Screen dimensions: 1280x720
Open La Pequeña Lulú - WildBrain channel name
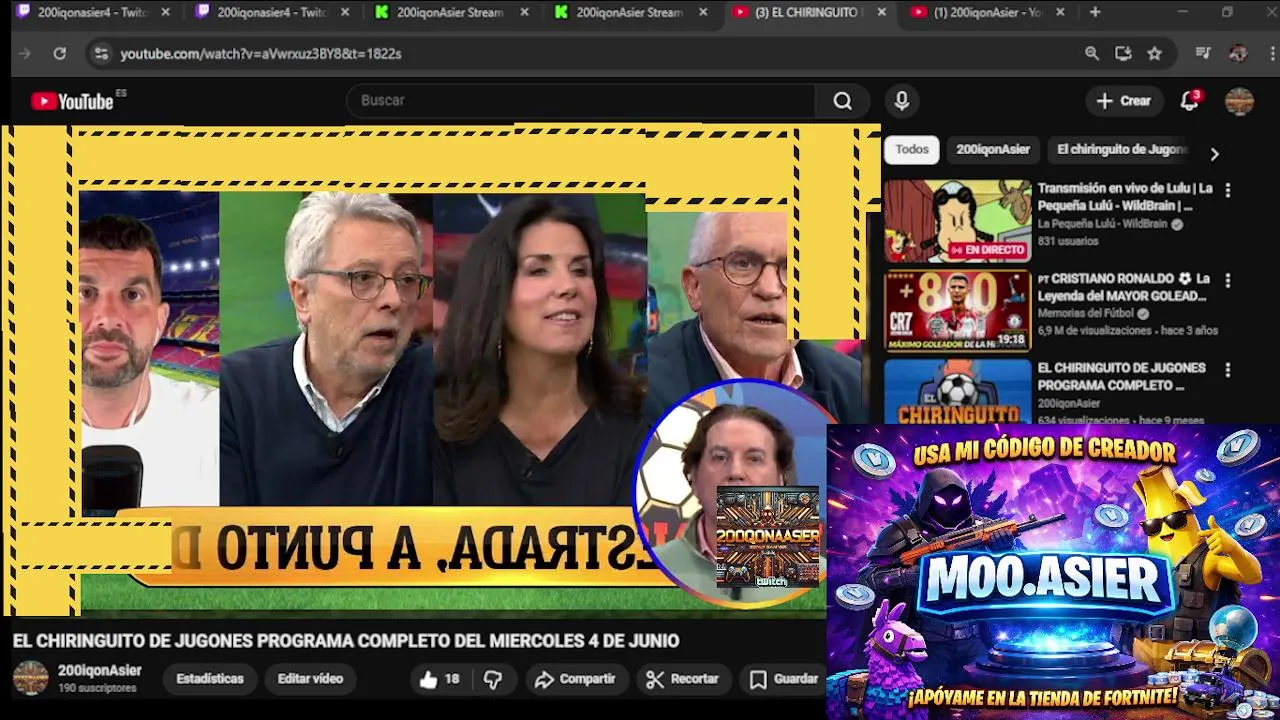[1102, 224]
